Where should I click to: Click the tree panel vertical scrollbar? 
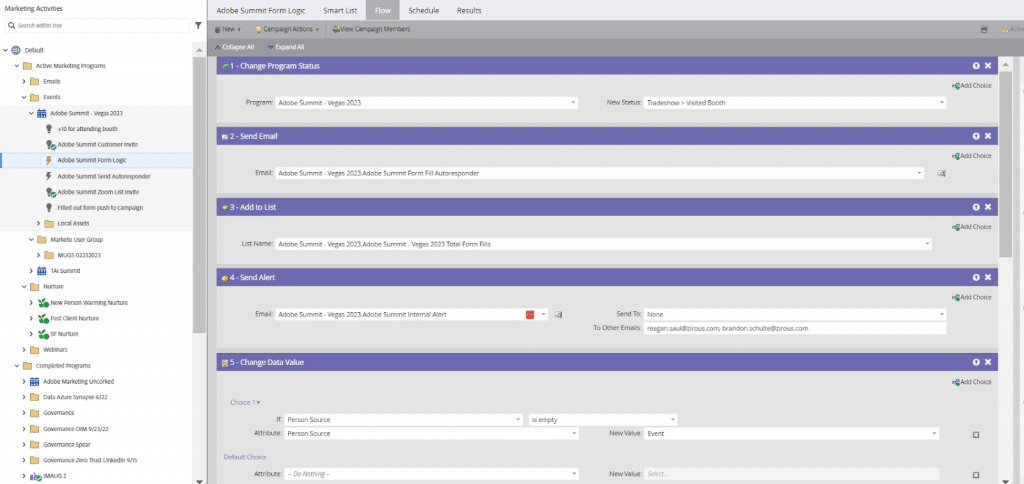coord(199,196)
